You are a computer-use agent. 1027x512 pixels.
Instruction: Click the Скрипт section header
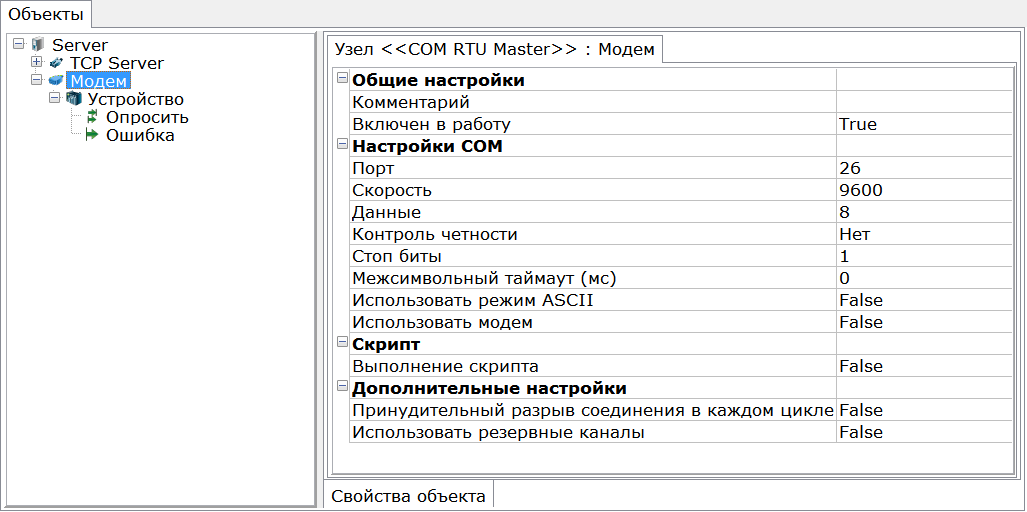coord(386,344)
